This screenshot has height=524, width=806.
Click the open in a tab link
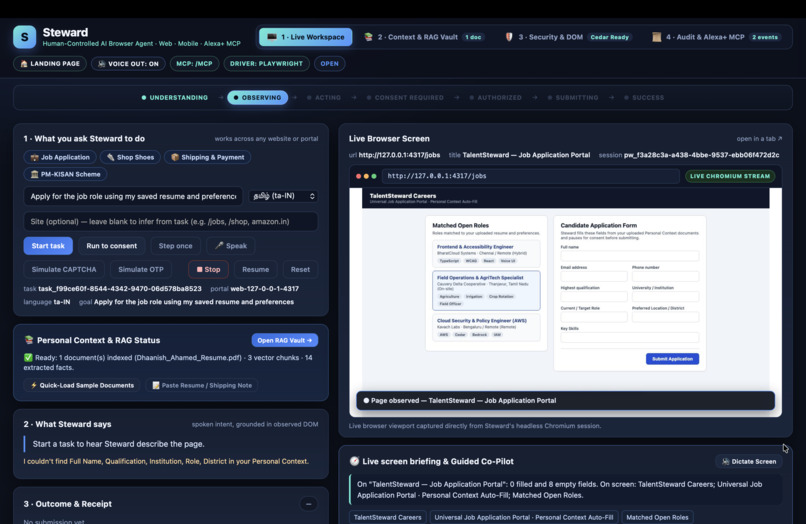(x=759, y=139)
